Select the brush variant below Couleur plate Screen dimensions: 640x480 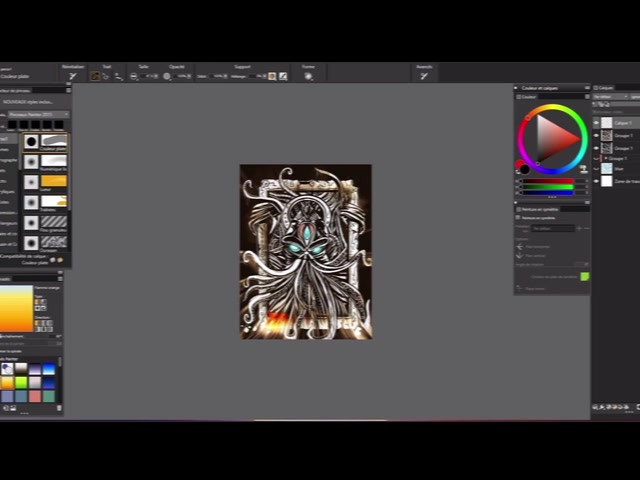click(x=45, y=162)
